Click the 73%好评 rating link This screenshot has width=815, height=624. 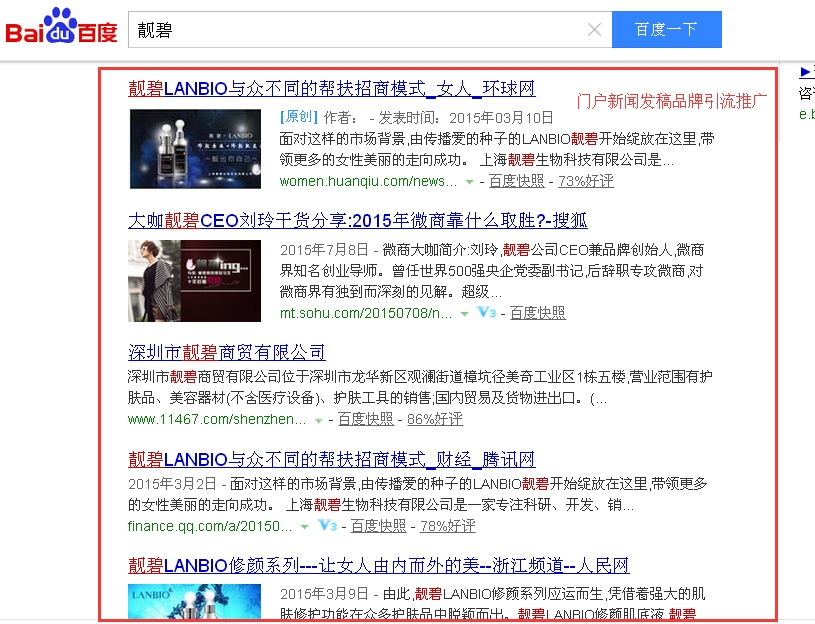(586, 181)
